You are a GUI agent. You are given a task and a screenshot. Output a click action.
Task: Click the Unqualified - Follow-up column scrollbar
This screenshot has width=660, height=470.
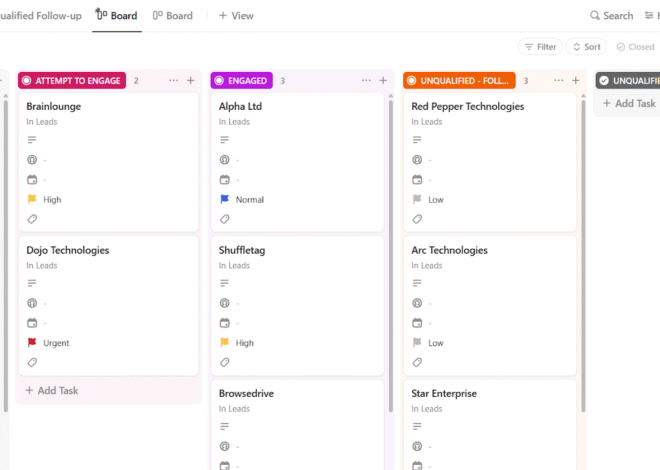click(583, 254)
